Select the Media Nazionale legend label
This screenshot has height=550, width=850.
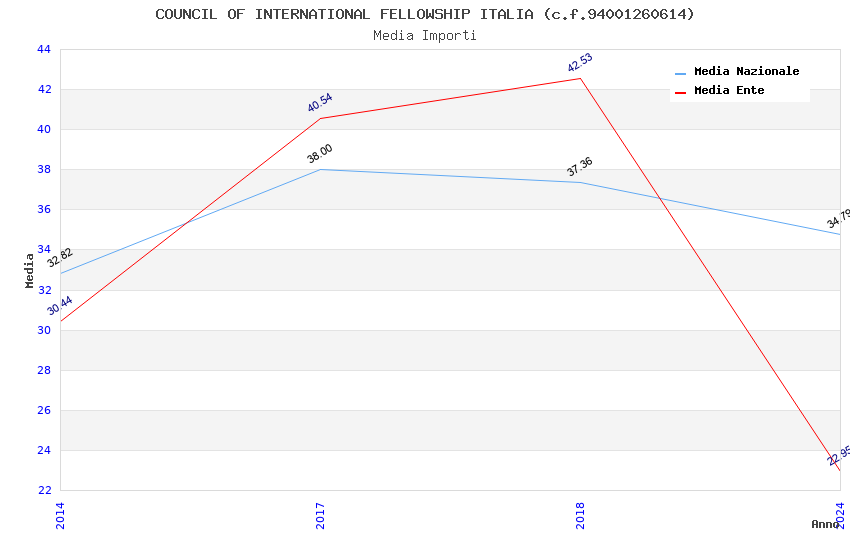tap(746, 72)
